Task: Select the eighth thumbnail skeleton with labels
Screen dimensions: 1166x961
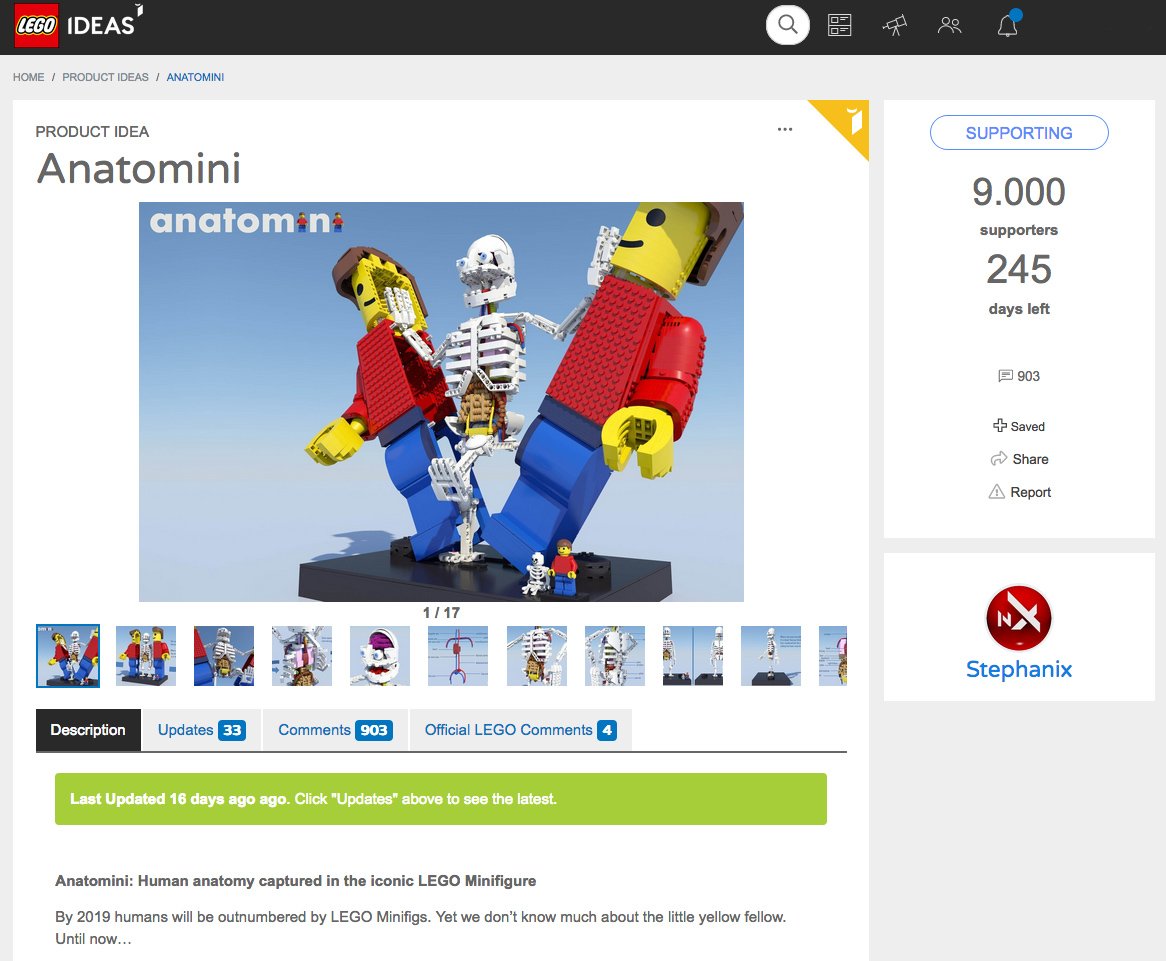Action: pos(615,655)
